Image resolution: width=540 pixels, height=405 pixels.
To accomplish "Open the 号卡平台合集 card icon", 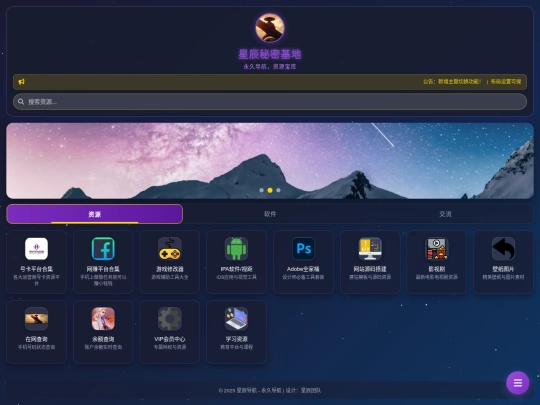I will pos(37,249).
